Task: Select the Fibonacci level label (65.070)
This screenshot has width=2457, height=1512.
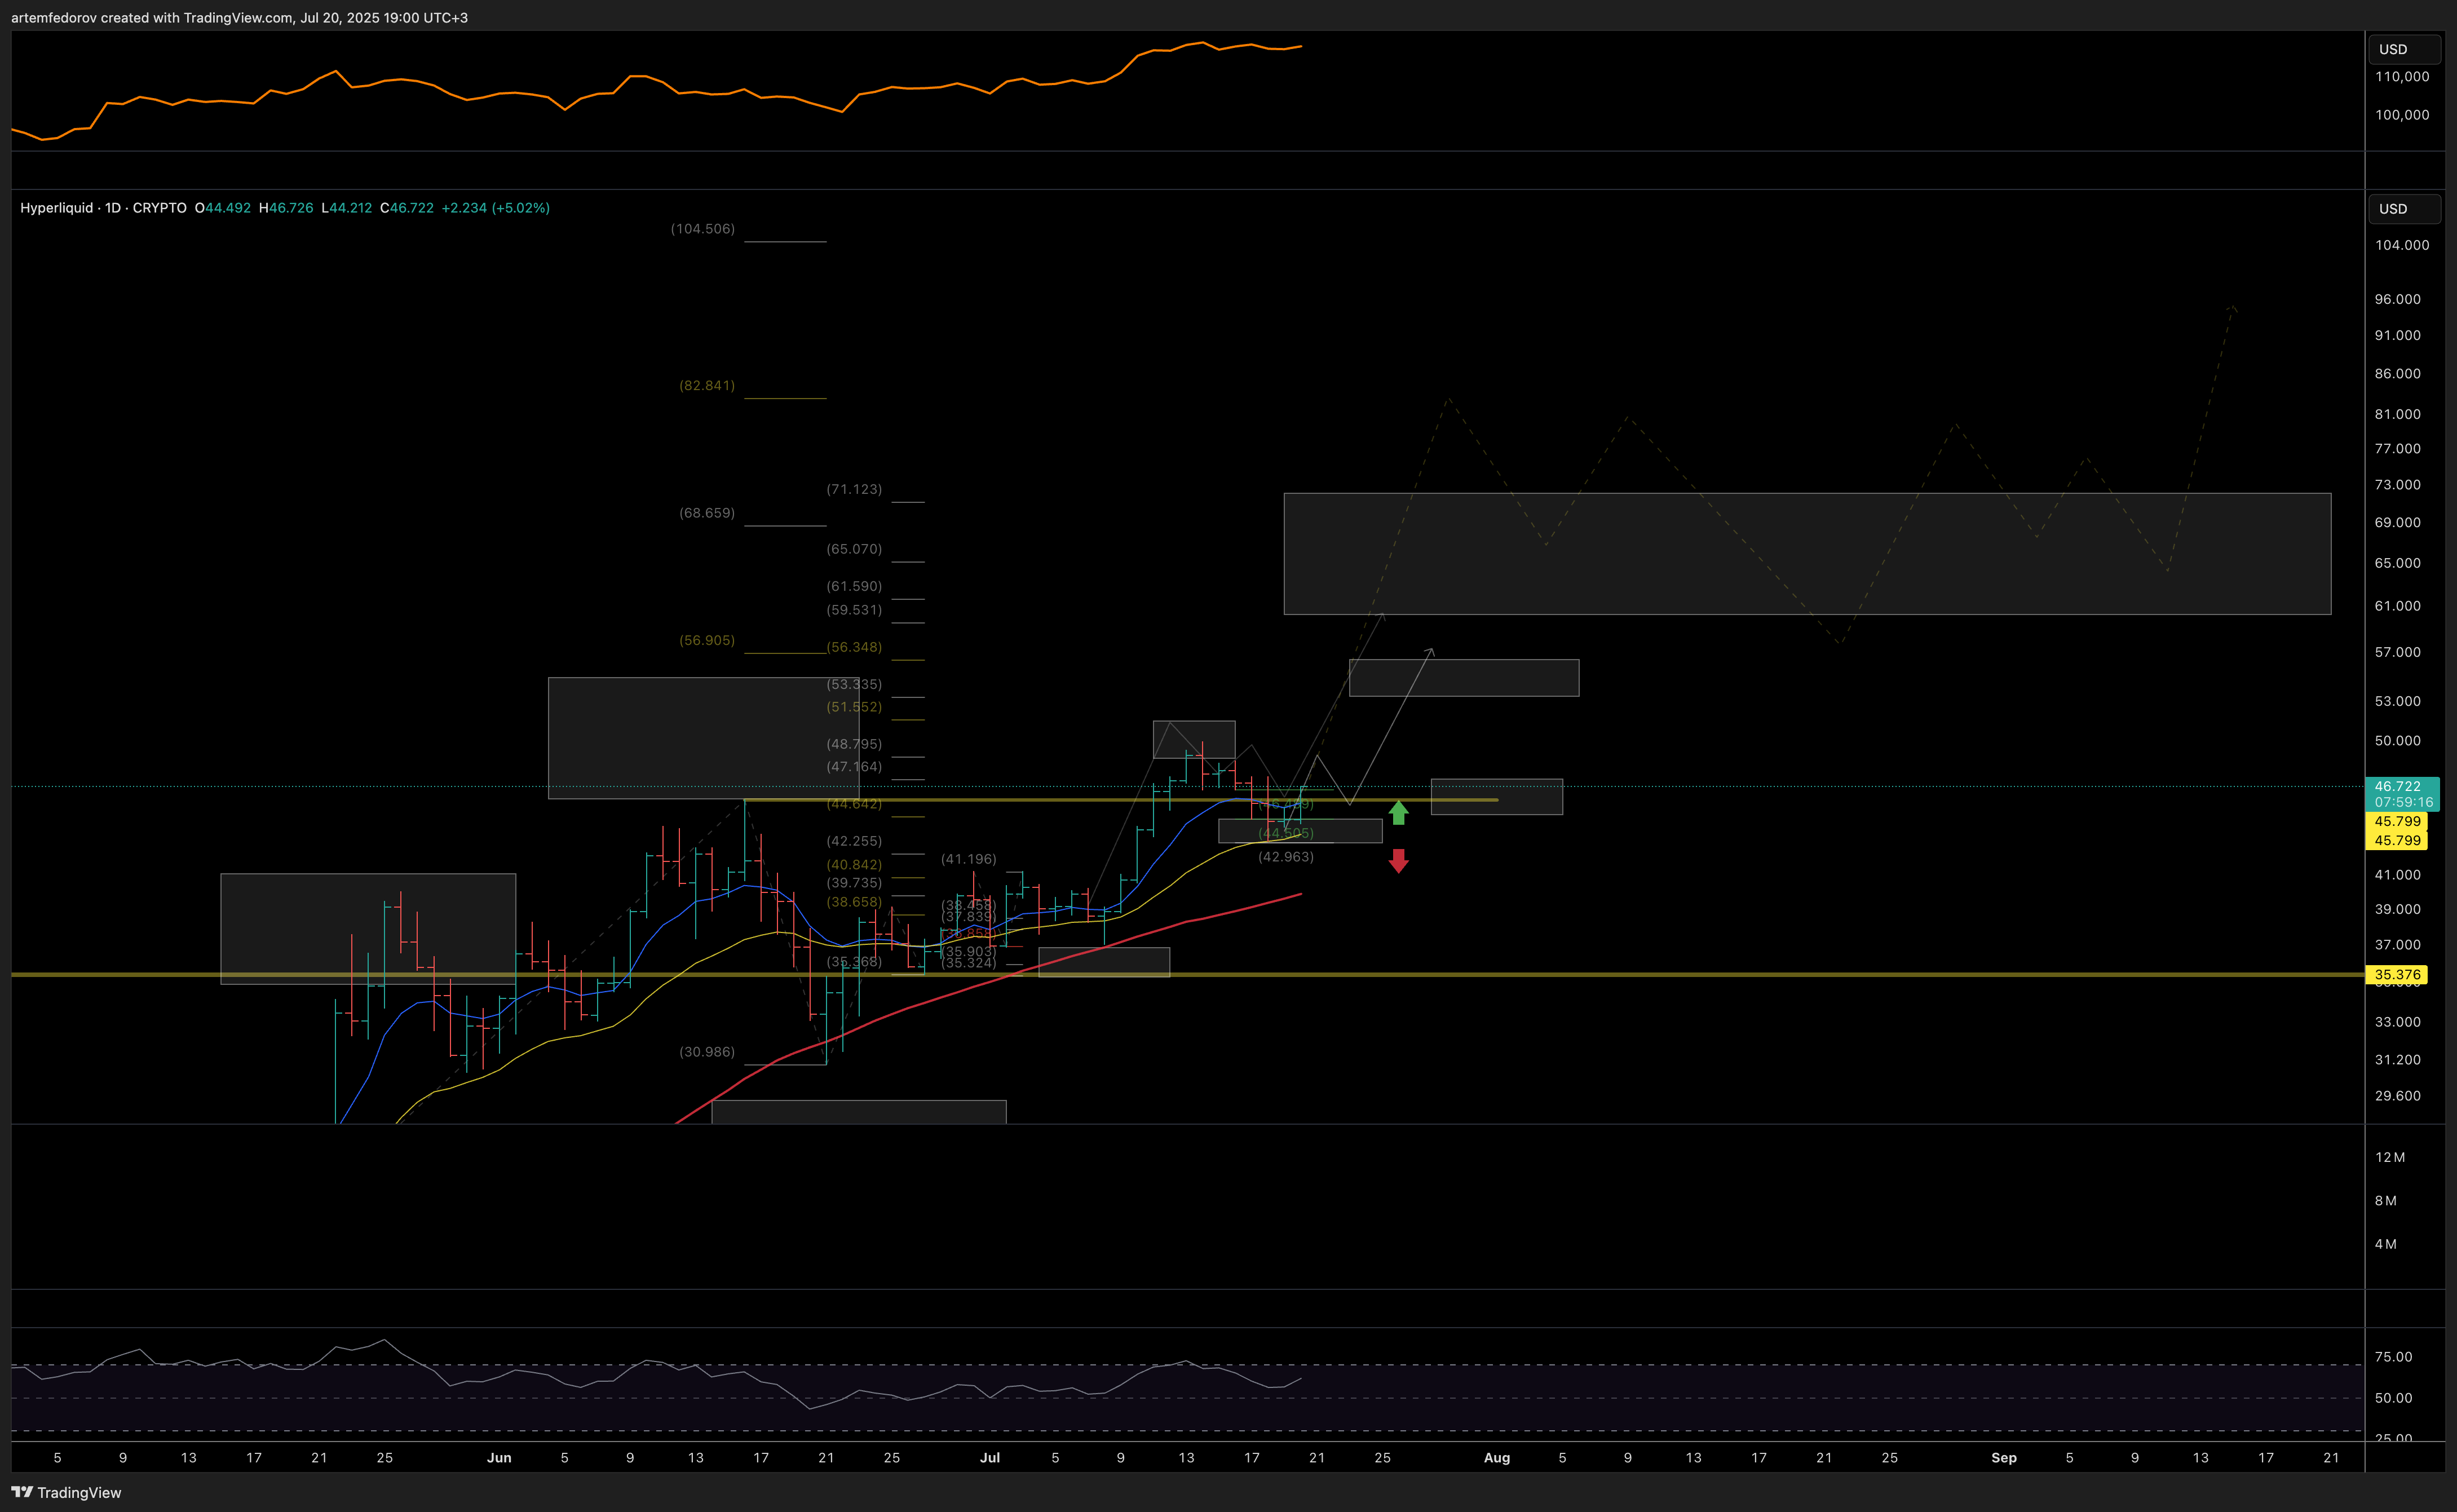Action: tap(854, 549)
